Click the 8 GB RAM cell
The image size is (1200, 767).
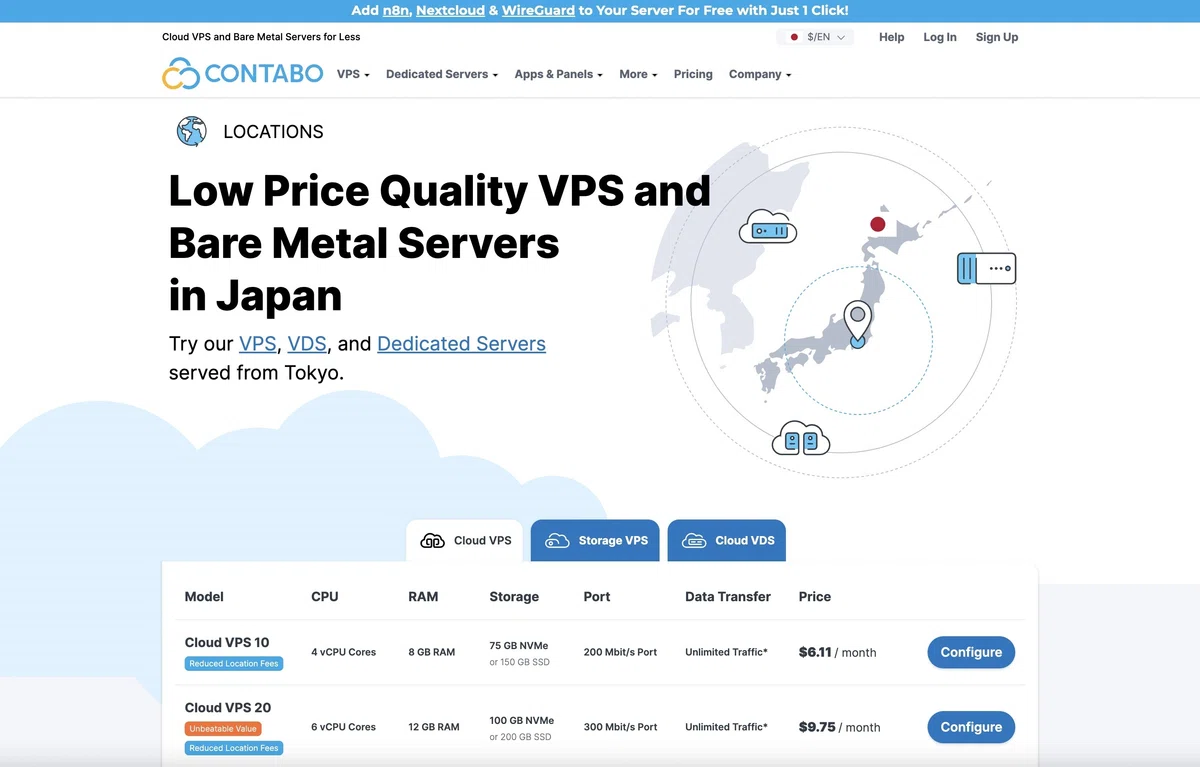pyautogui.click(x=431, y=652)
